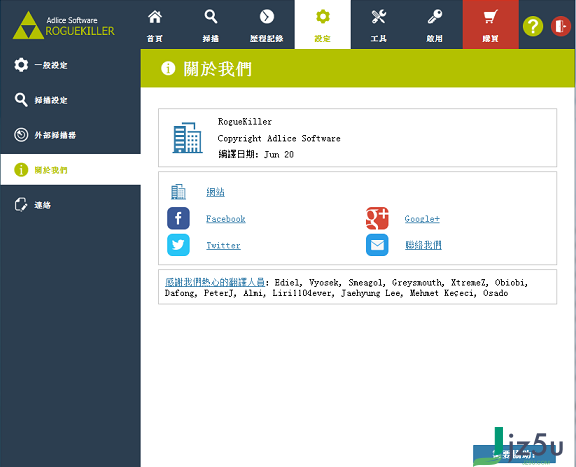The width and height of the screenshot is (576, 467).
Task: Click the website building icon
Action: (179, 191)
